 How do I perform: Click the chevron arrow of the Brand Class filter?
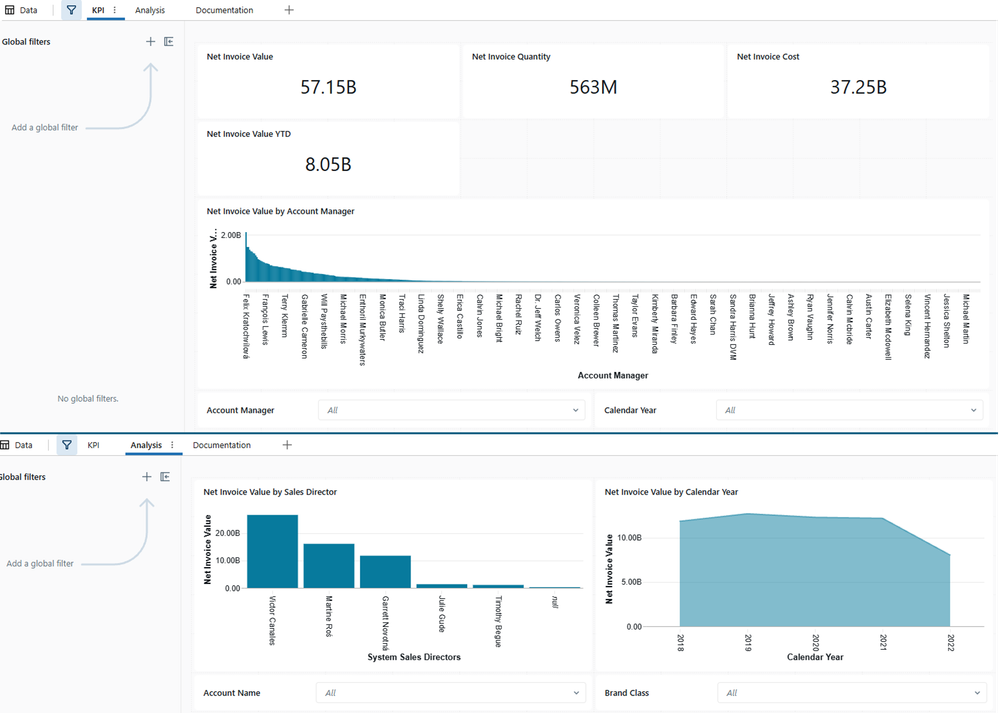point(977,693)
